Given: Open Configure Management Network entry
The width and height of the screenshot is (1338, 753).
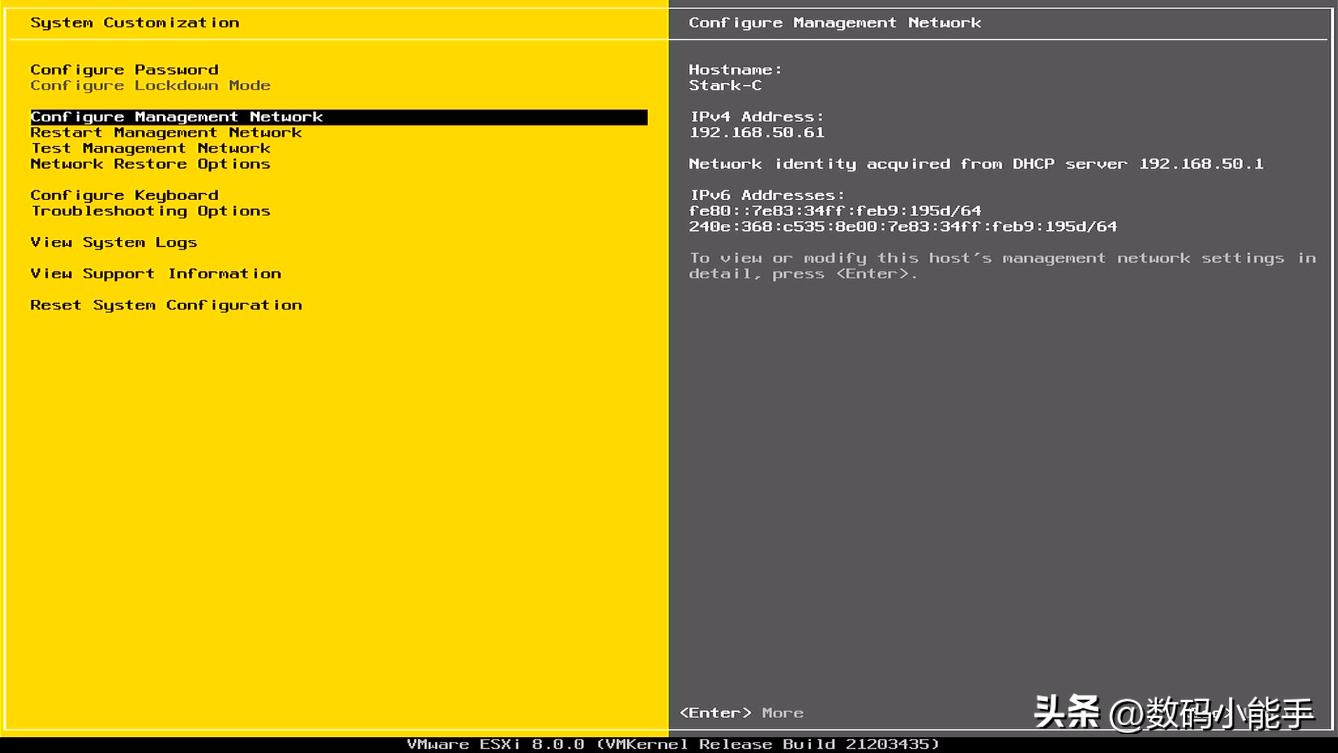Looking at the screenshot, I should pos(339,117).
